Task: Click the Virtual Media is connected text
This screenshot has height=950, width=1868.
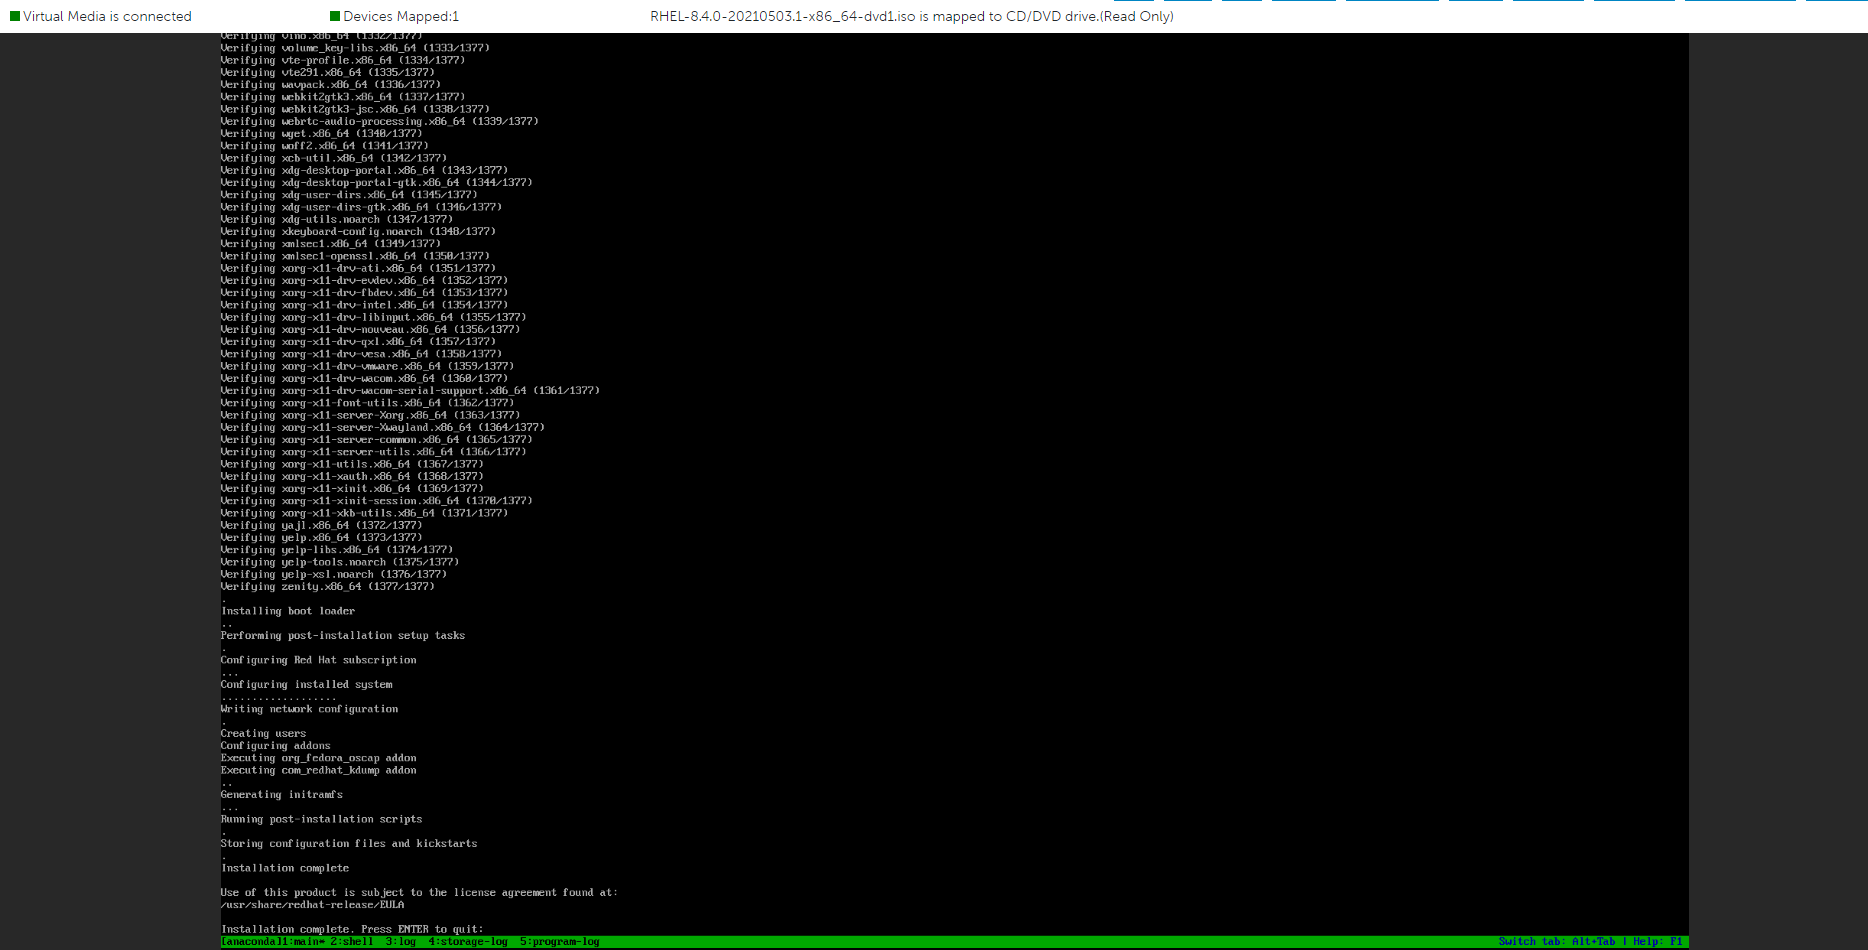Action: point(106,16)
